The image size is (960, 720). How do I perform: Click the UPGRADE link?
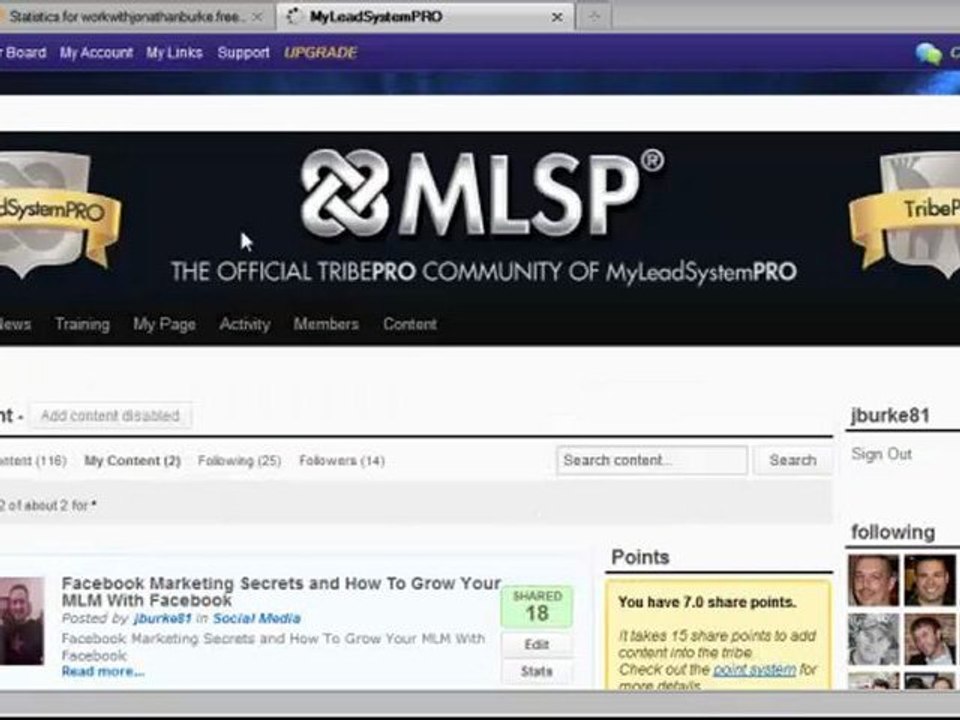[320, 53]
